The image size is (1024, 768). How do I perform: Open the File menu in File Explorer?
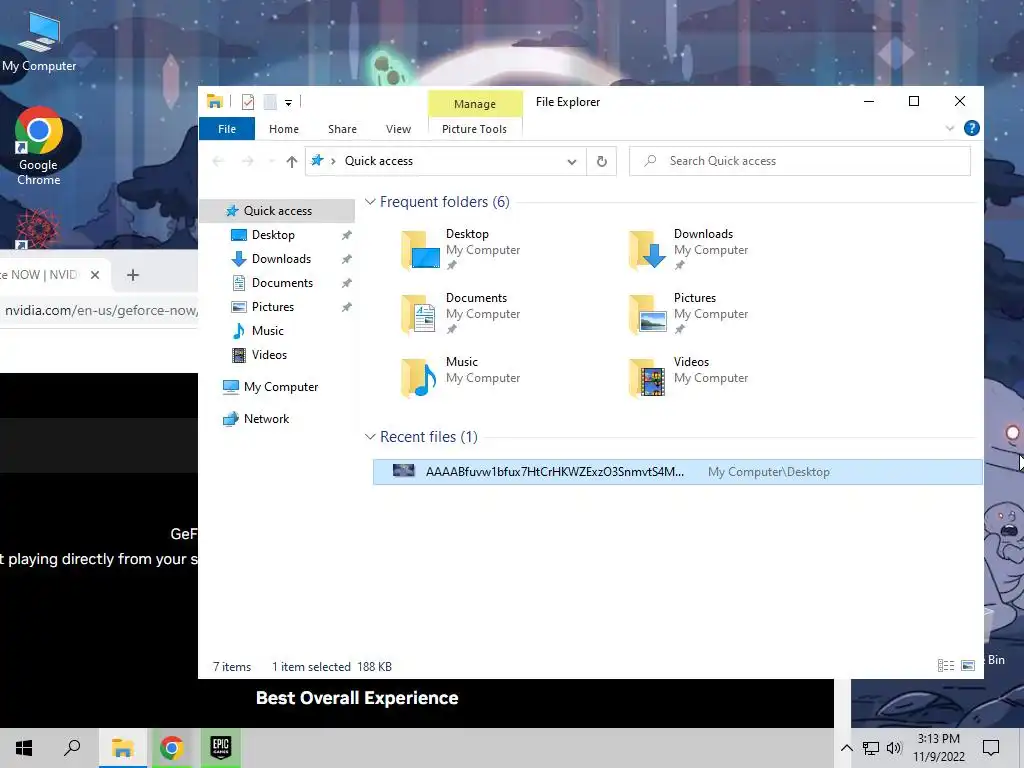(x=227, y=129)
